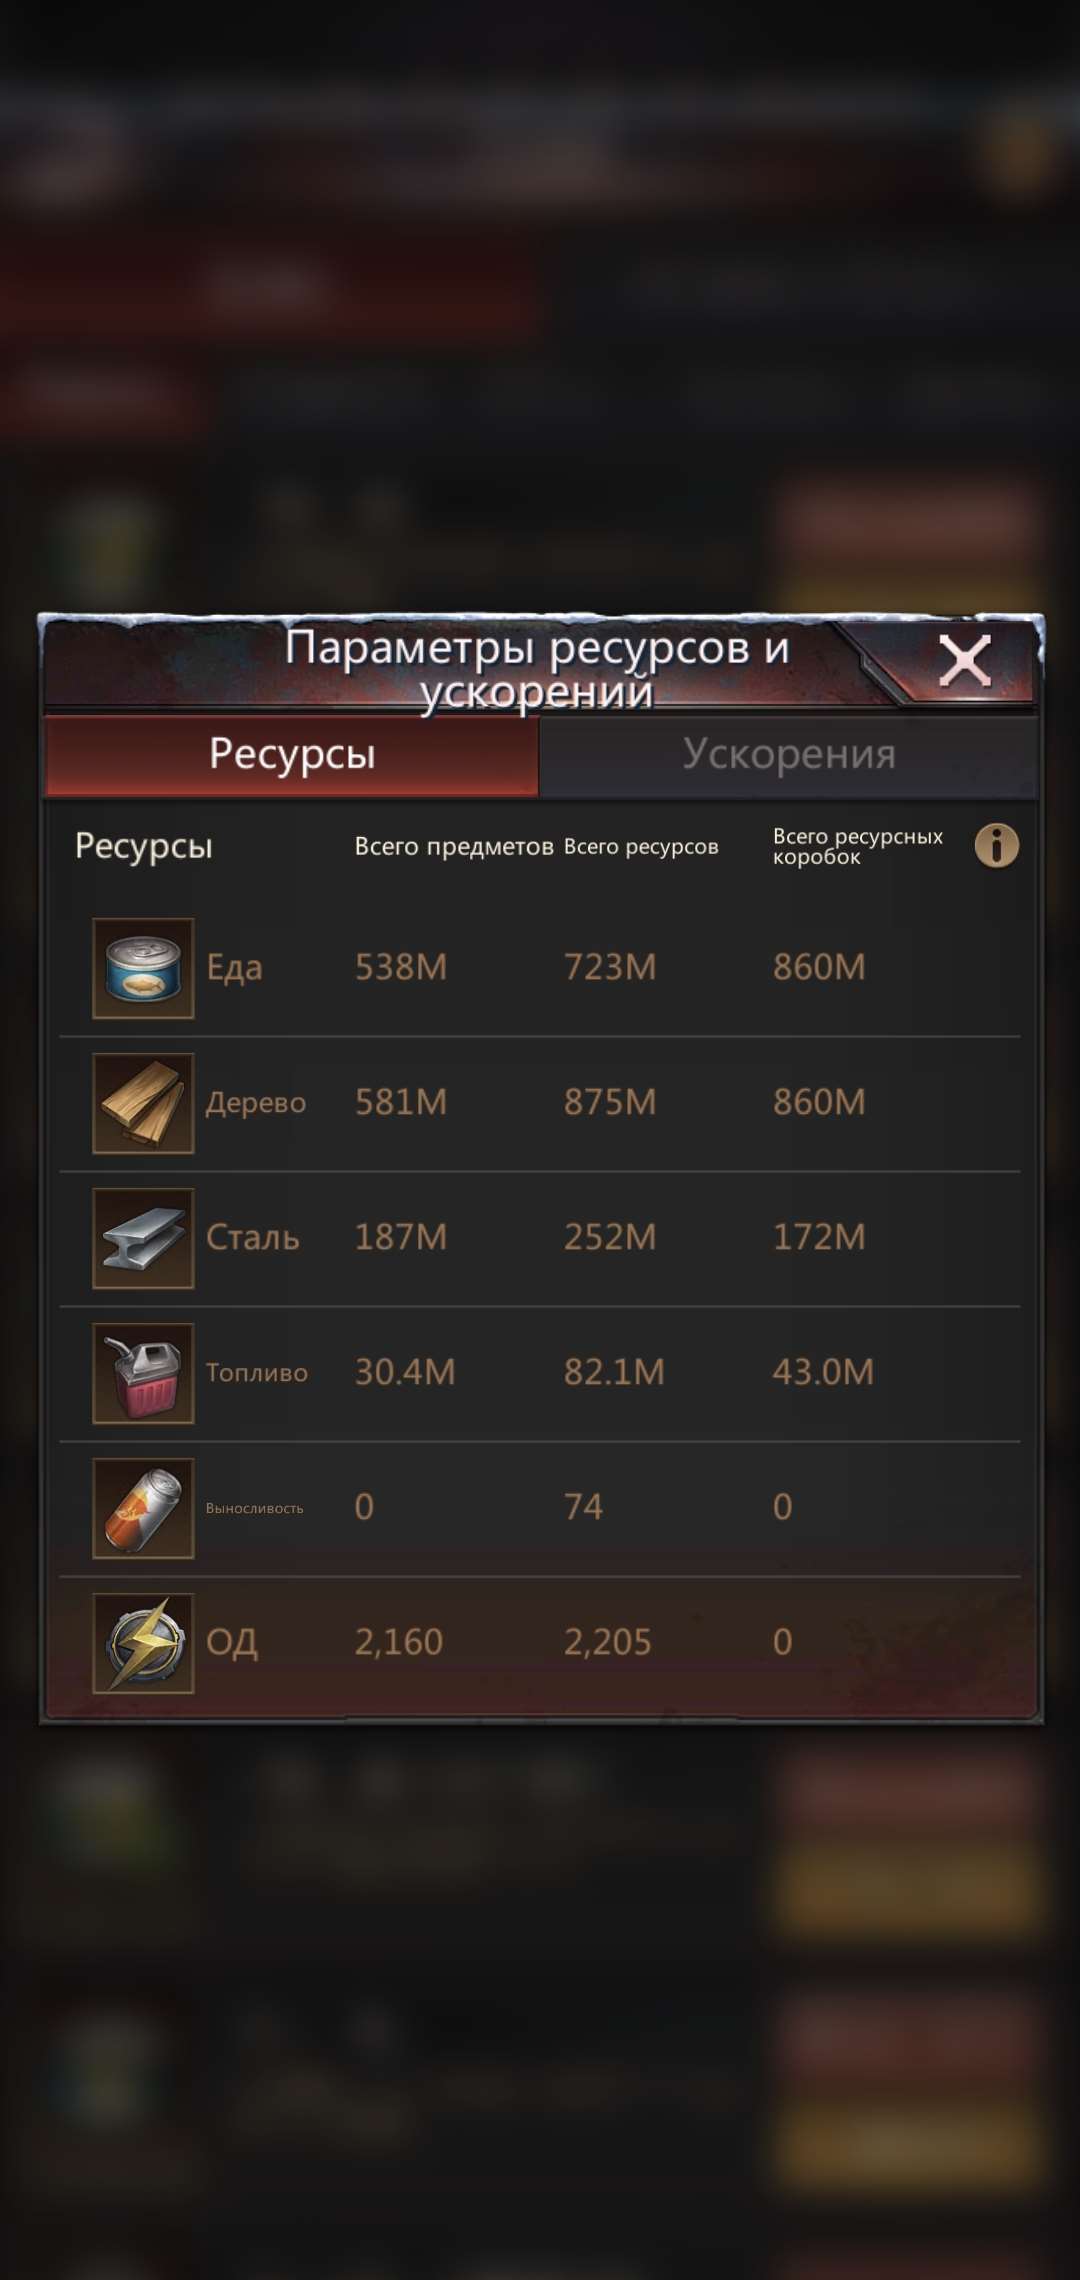Click the ОД lightning bolt icon

pos(143,1643)
